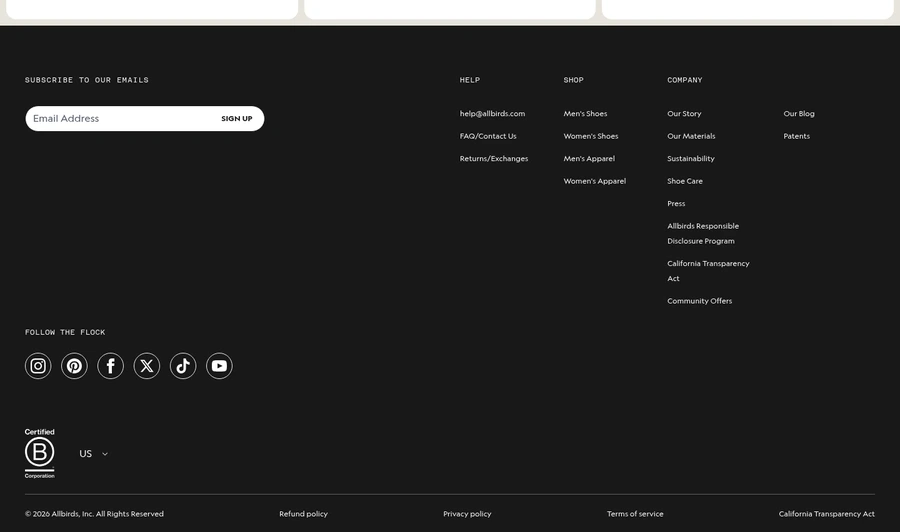Open Refund policy link
Screen dimensions: 900x532
pyautogui.click(x=303, y=514)
